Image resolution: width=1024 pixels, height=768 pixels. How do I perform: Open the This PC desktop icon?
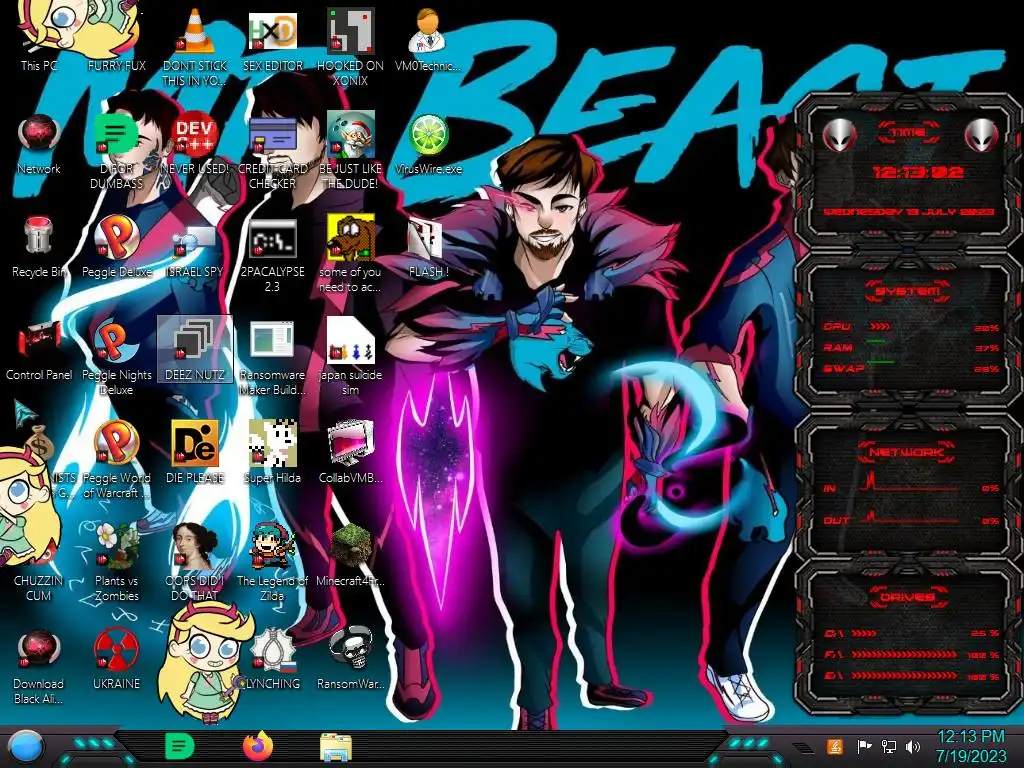click(x=39, y=39)
